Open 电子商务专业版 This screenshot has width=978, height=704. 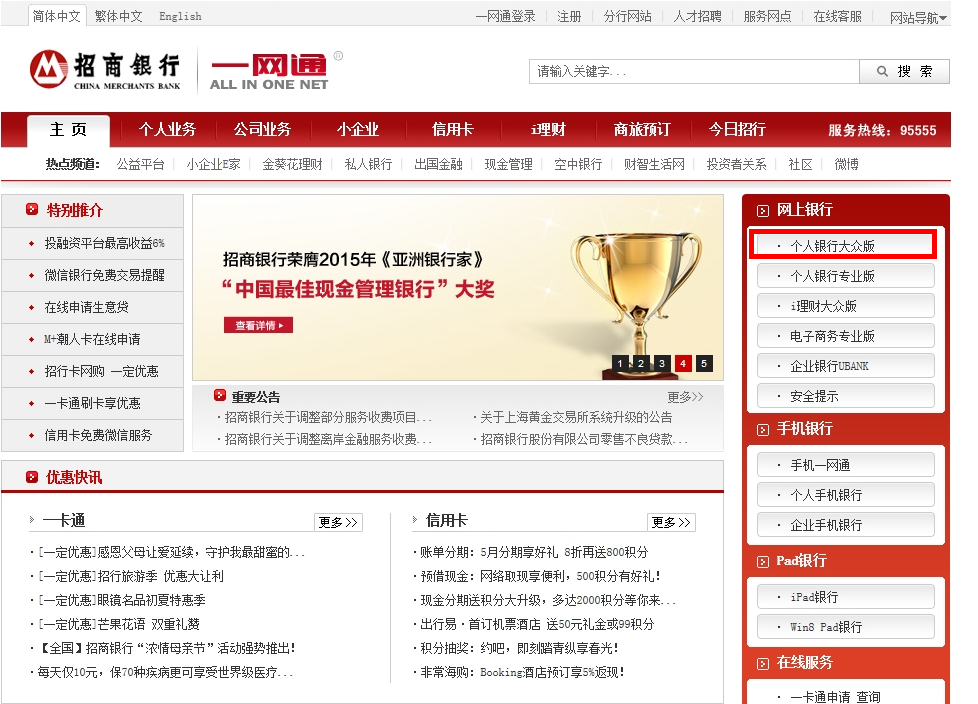pos(845,336)
